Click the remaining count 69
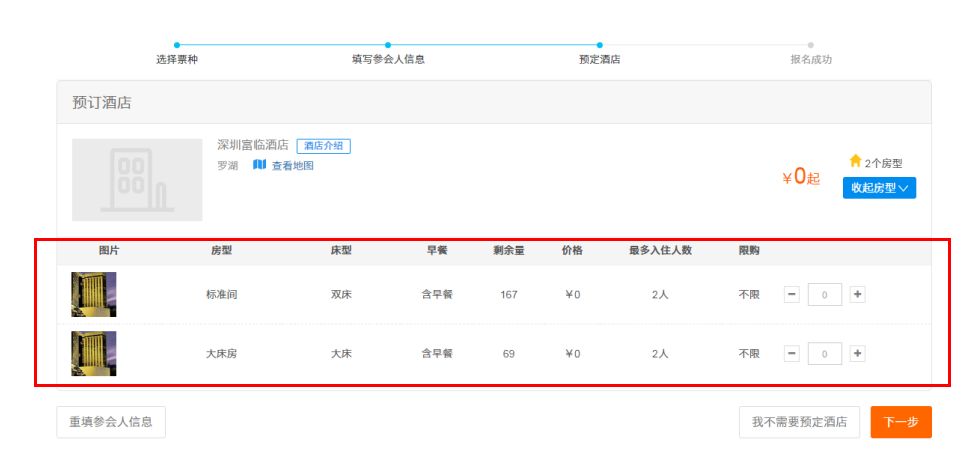Image resolution: width=973 pixels, height=456 pixels. point(509,354)
